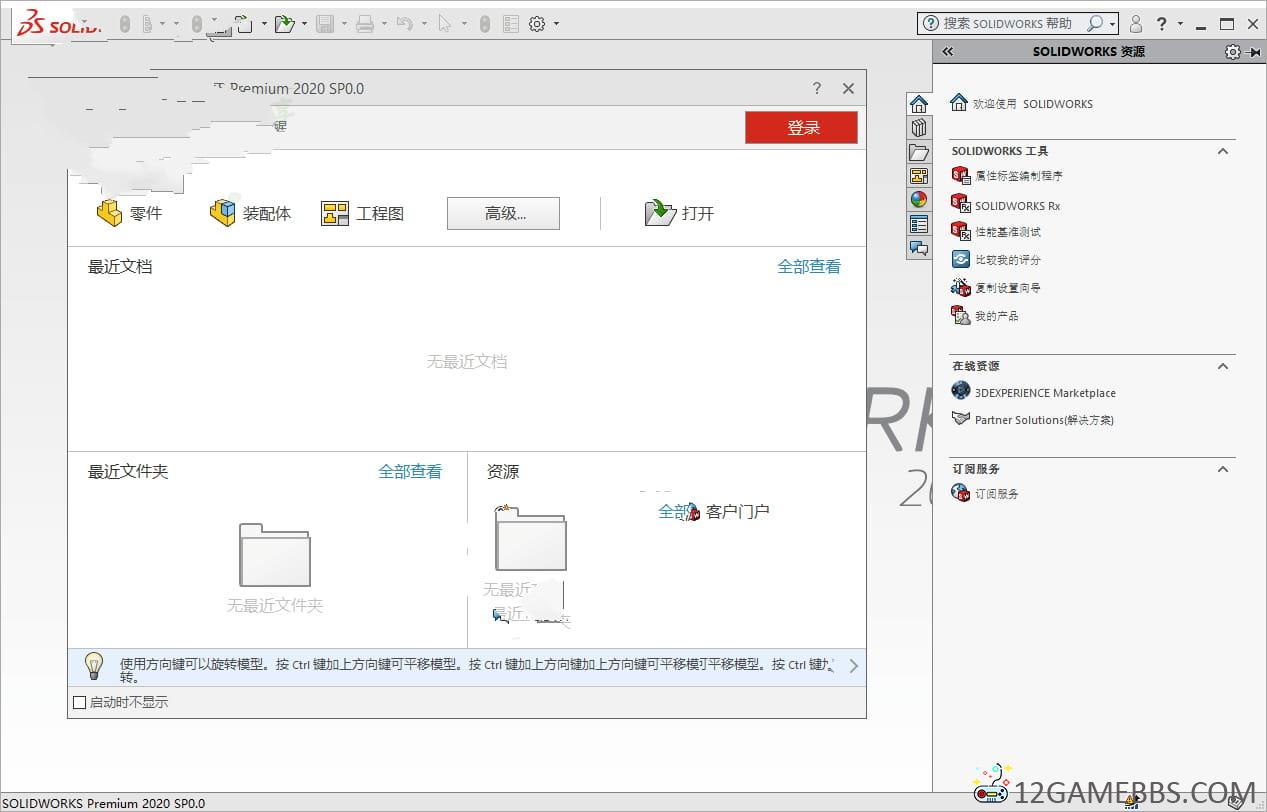Collapse the 在线资源 section
Screen dimensions: 1267x812
pos(1222,366)
